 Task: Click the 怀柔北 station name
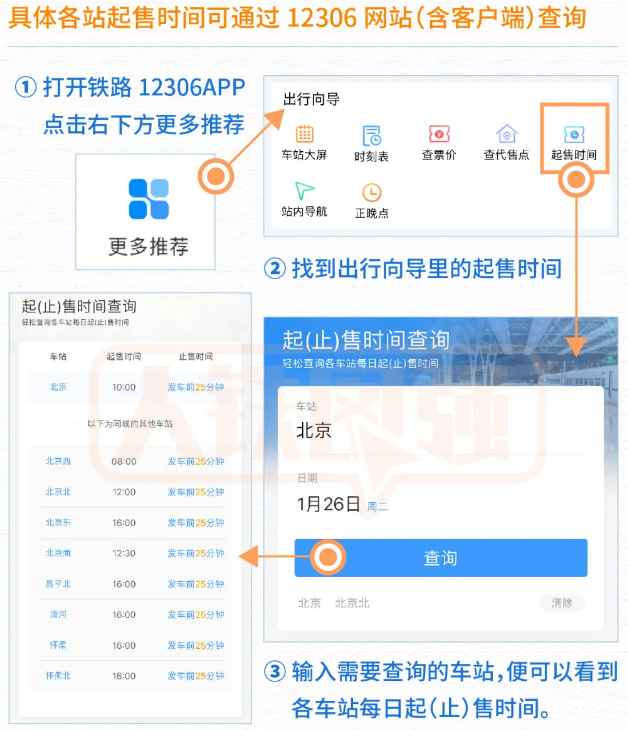click(58, 676)
